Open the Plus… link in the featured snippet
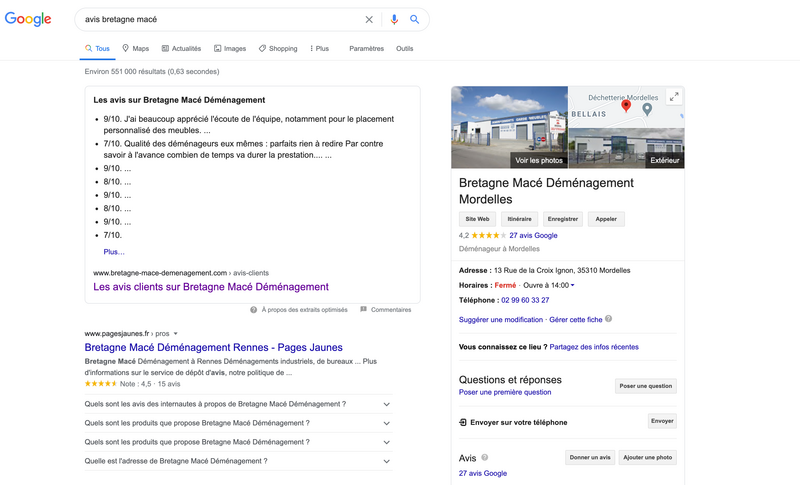 tap(114, 251)
